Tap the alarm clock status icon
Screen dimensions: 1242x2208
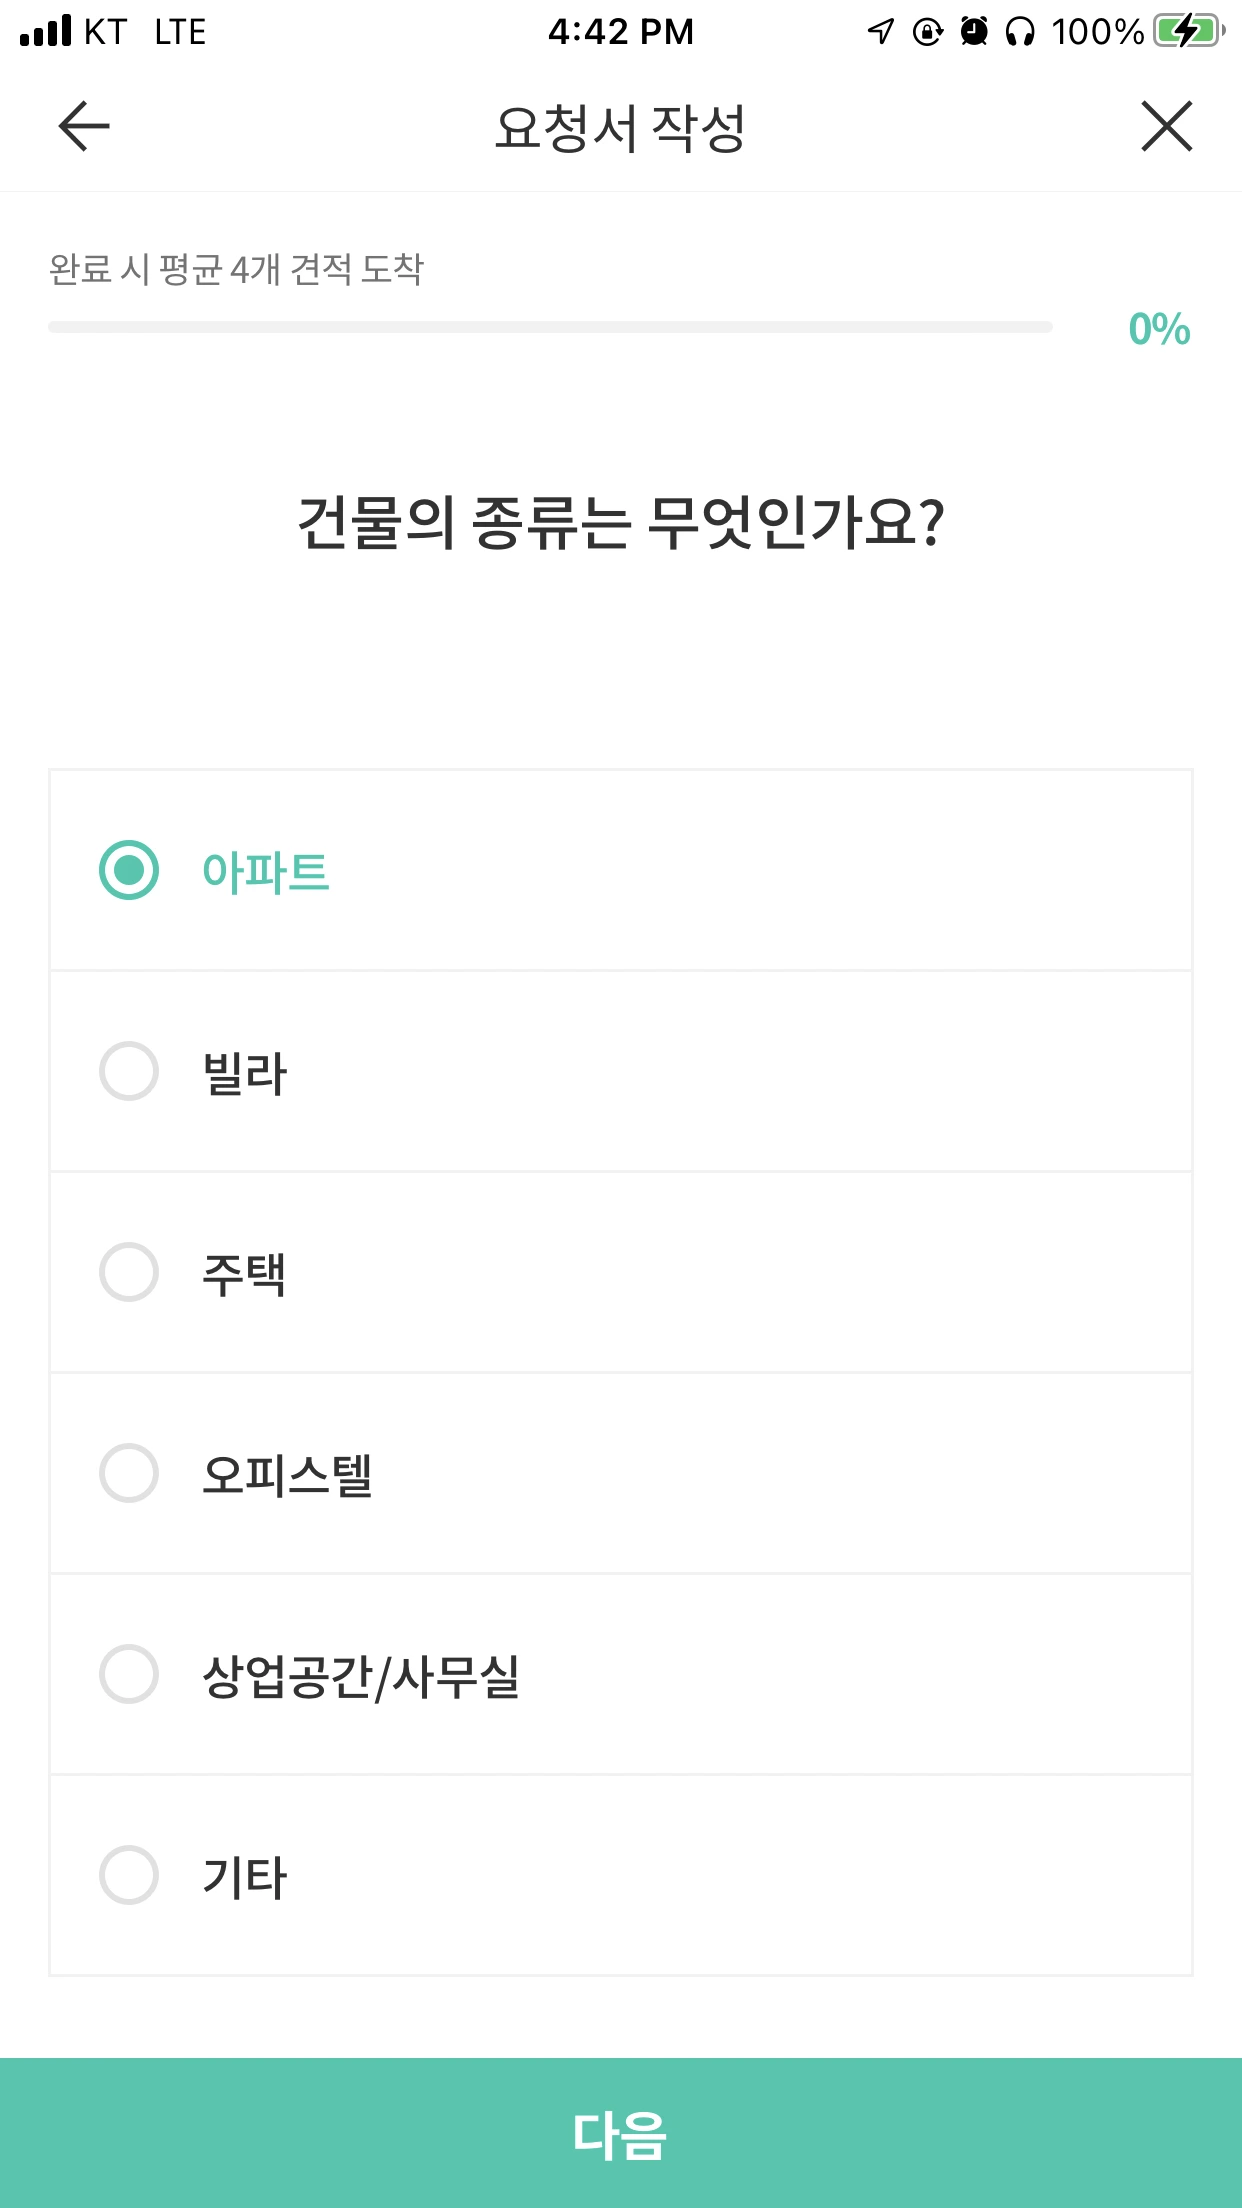click(x=974, y=32)
